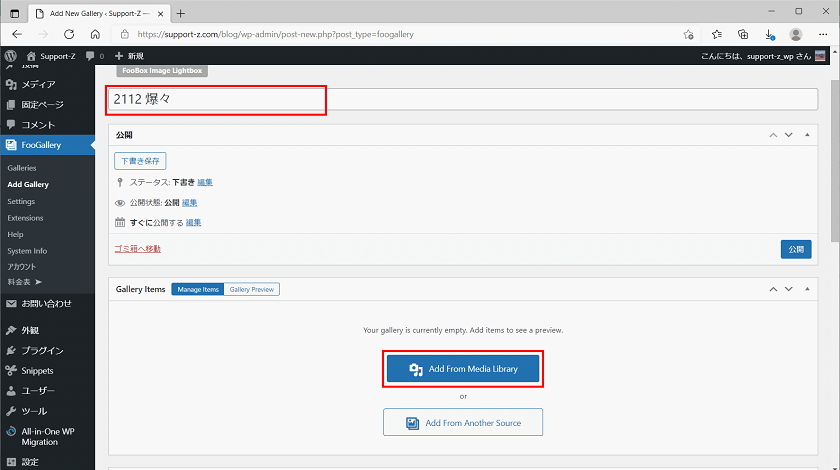The height and width of the screenshot is (470, 840).
Task: Click the ゴミ箱へ移動 trash link
Action: 138,248
